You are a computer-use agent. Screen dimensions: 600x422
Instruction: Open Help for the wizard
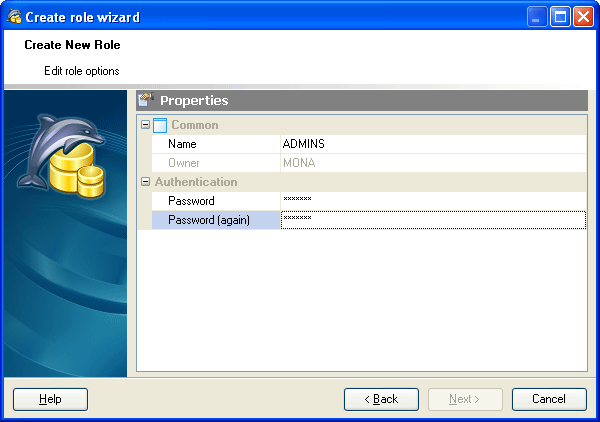pos(50,399)
